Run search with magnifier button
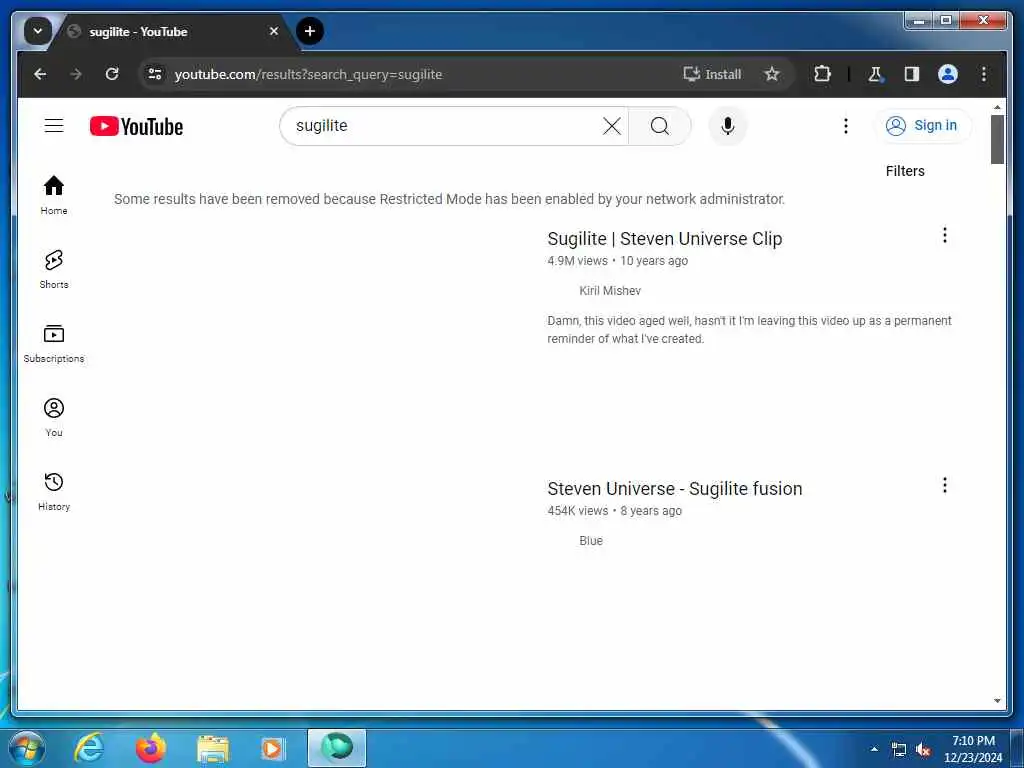The height and width of the screenshot is (768, 1024). (x=660, y=125)
